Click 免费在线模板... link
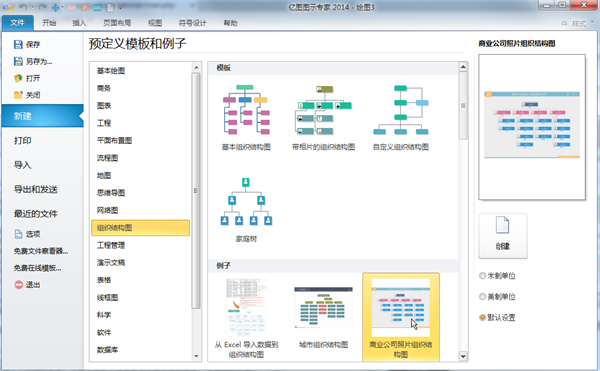The width and height of the screenshot is (600, 371). tap(38, 268)
